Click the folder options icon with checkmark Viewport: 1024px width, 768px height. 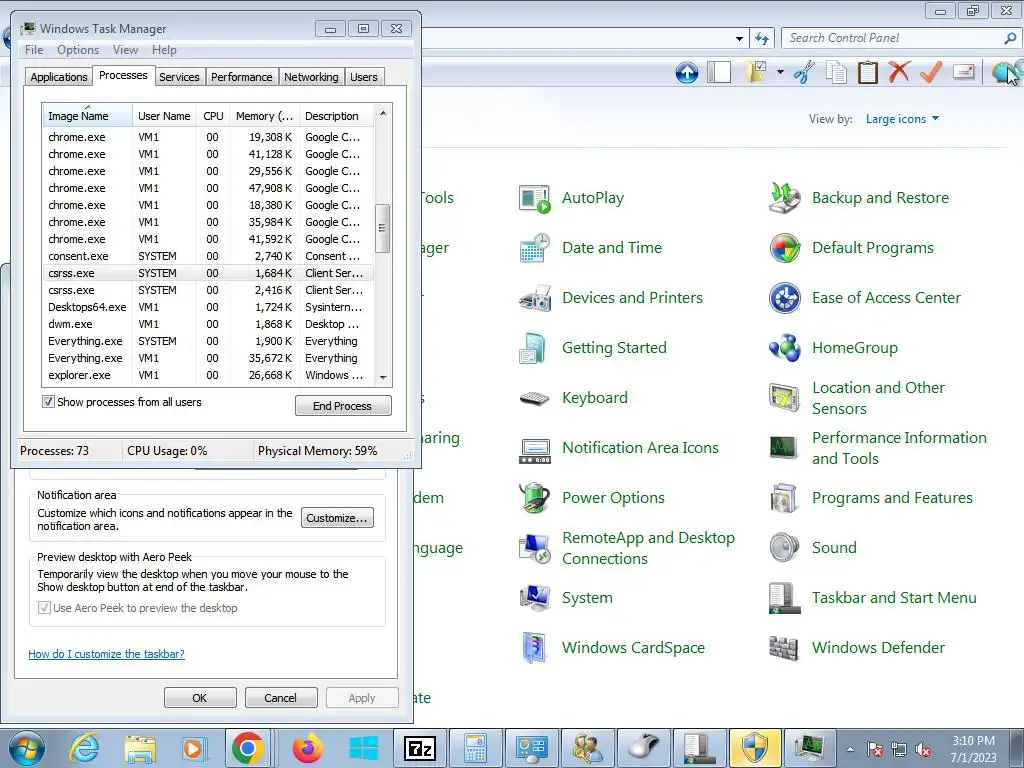coord(756,72)
